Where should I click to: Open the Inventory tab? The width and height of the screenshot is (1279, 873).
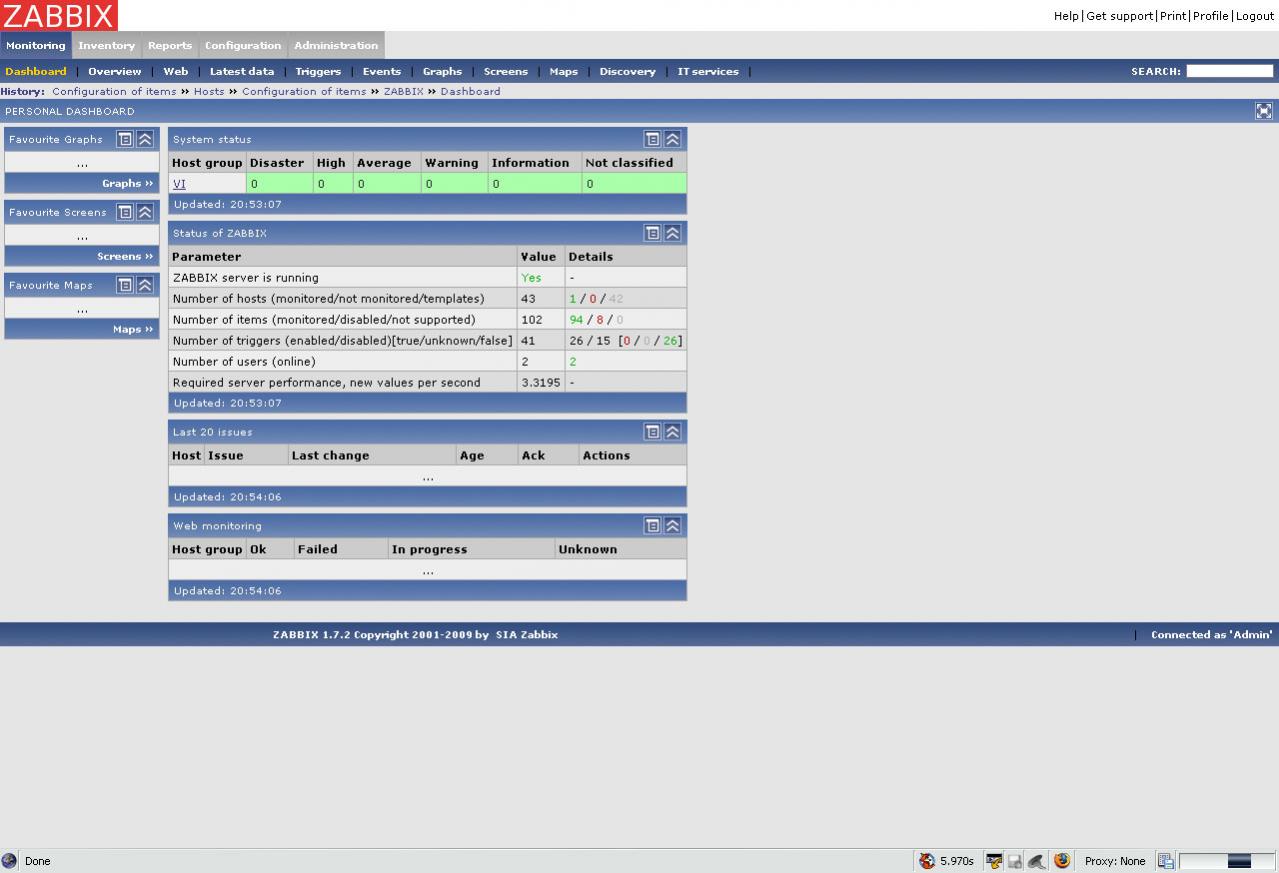(x=106, y=45)
